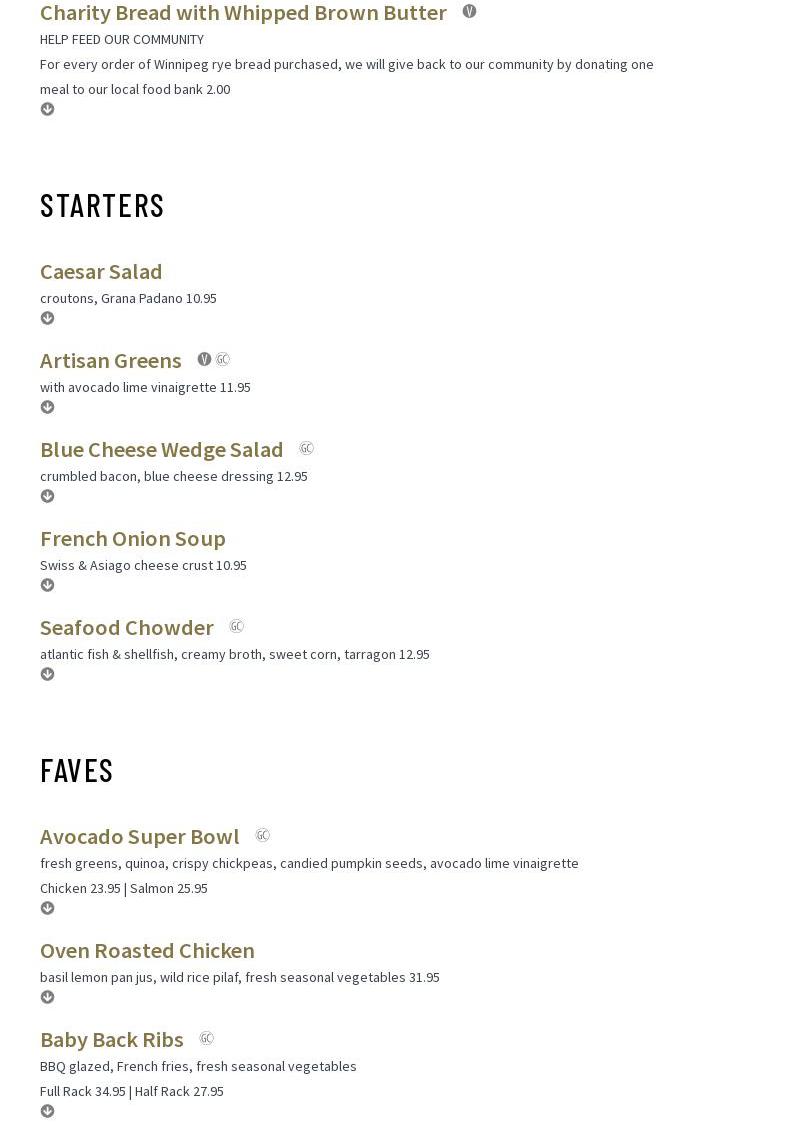This screenshot has width=785, height=1143.
Task: Select the Oven Roasted Chicken heading
Action: point(147,950)
